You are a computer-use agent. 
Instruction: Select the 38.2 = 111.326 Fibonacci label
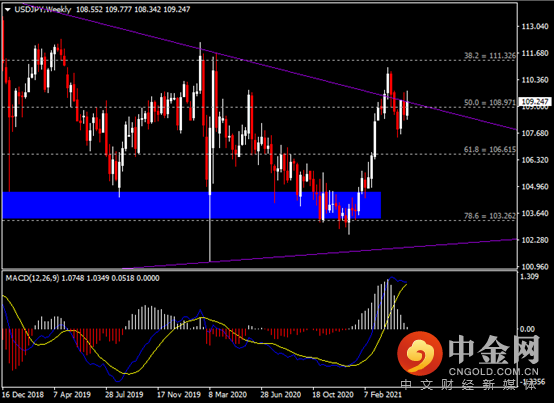[x=490, y=55]
